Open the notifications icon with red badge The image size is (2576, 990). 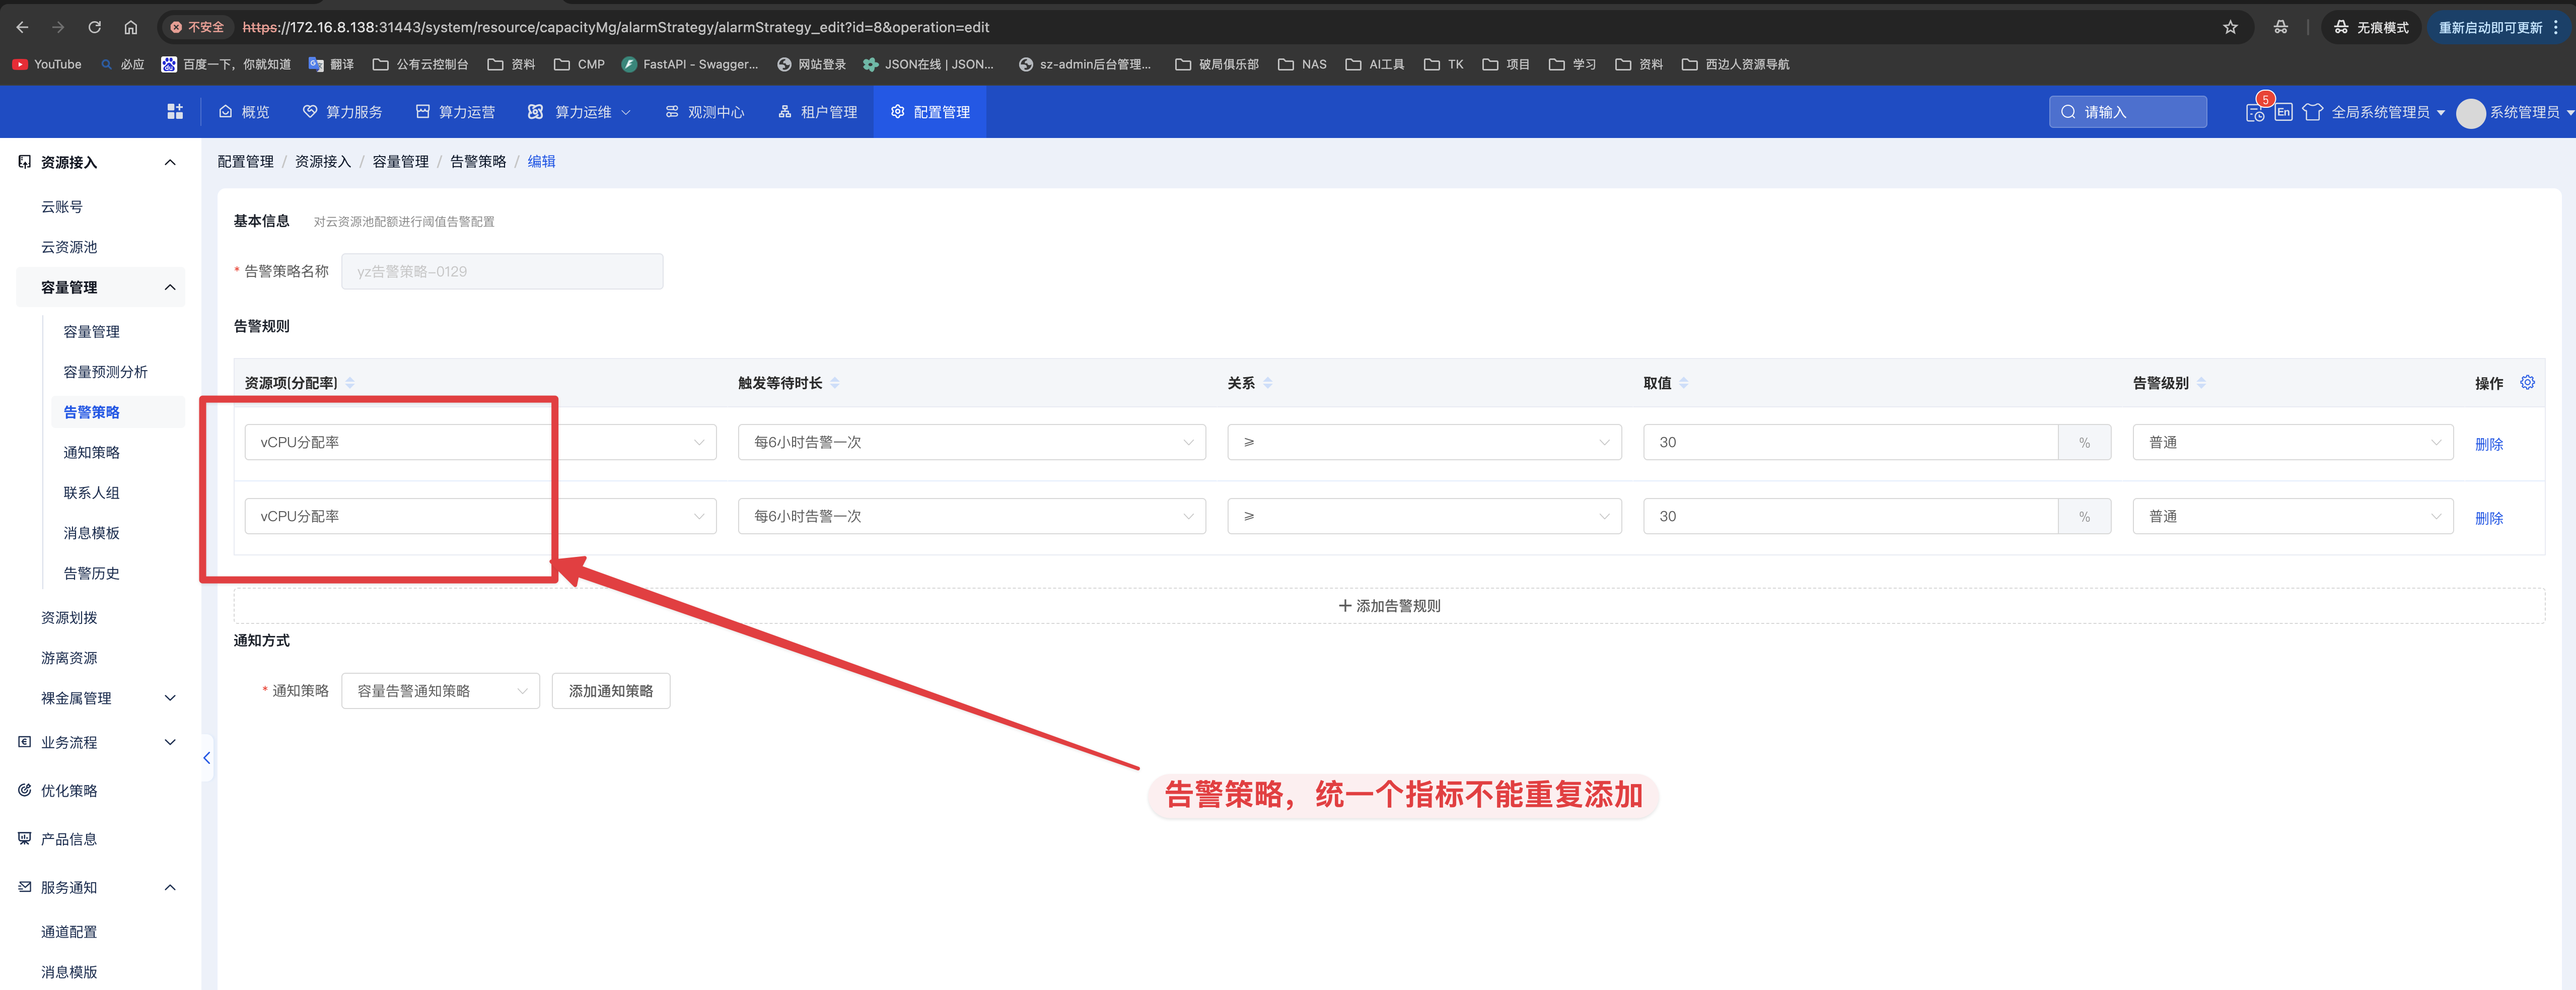(x=2255, y=112)
